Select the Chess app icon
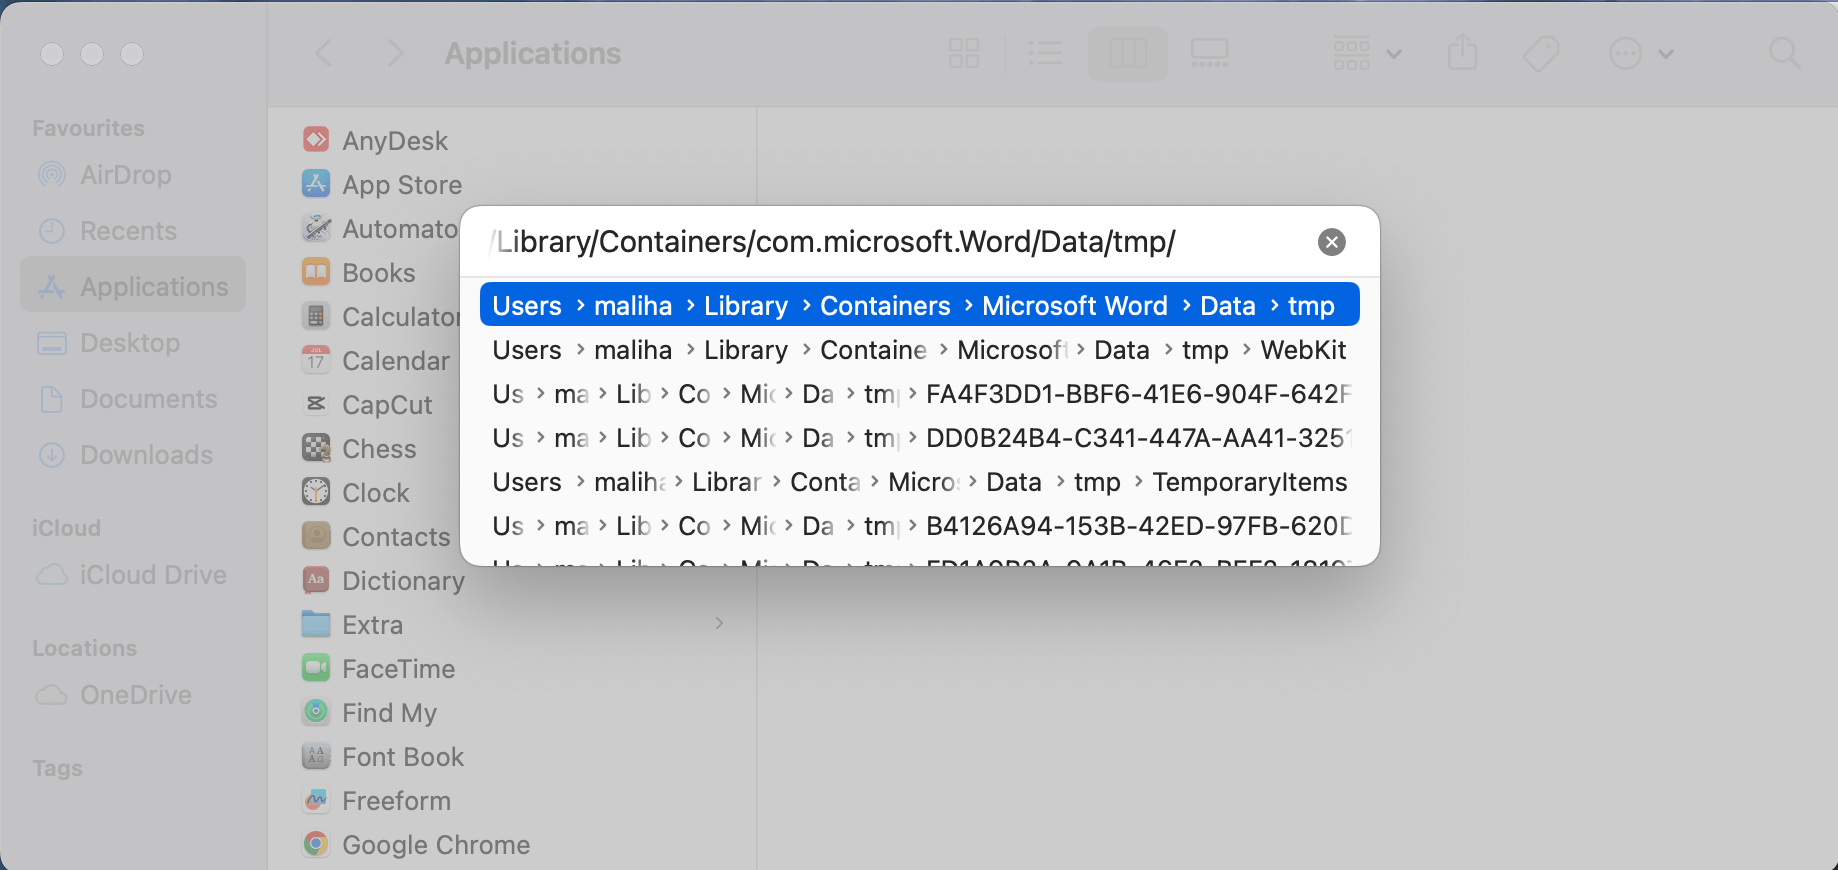 pyautogui.click(x=316, y=448)
